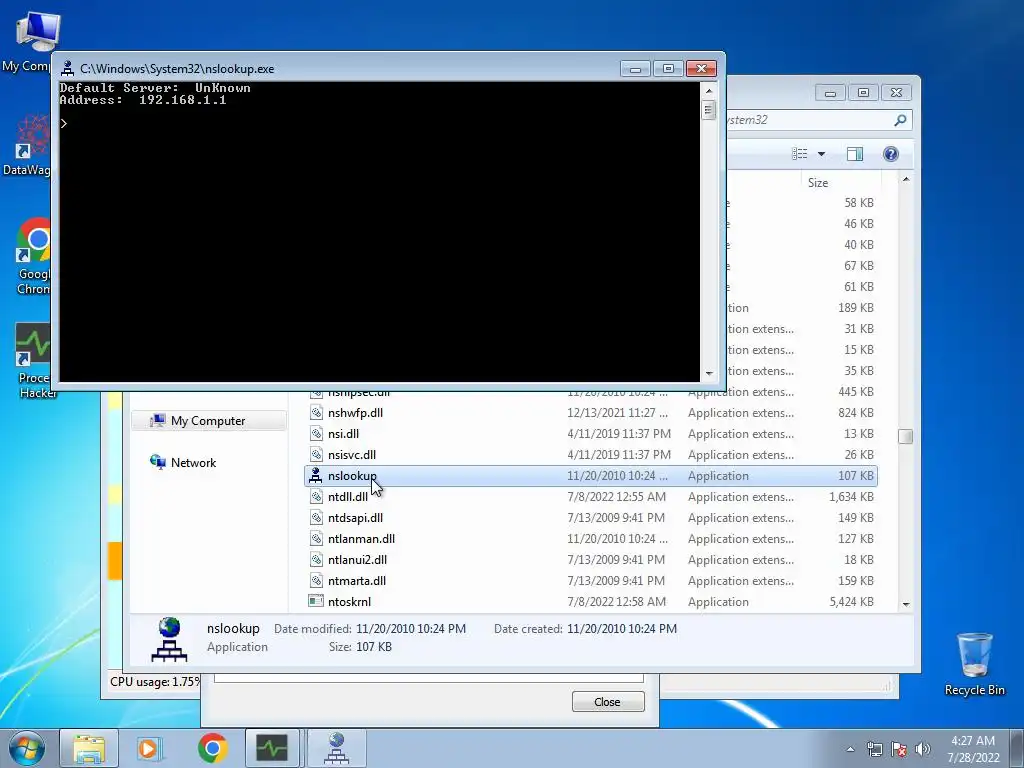The height and width of the screenshot is (768, 1024).
Task: Click the 5,424 KB size of ntoskrnl
Action: coord(851,602)
